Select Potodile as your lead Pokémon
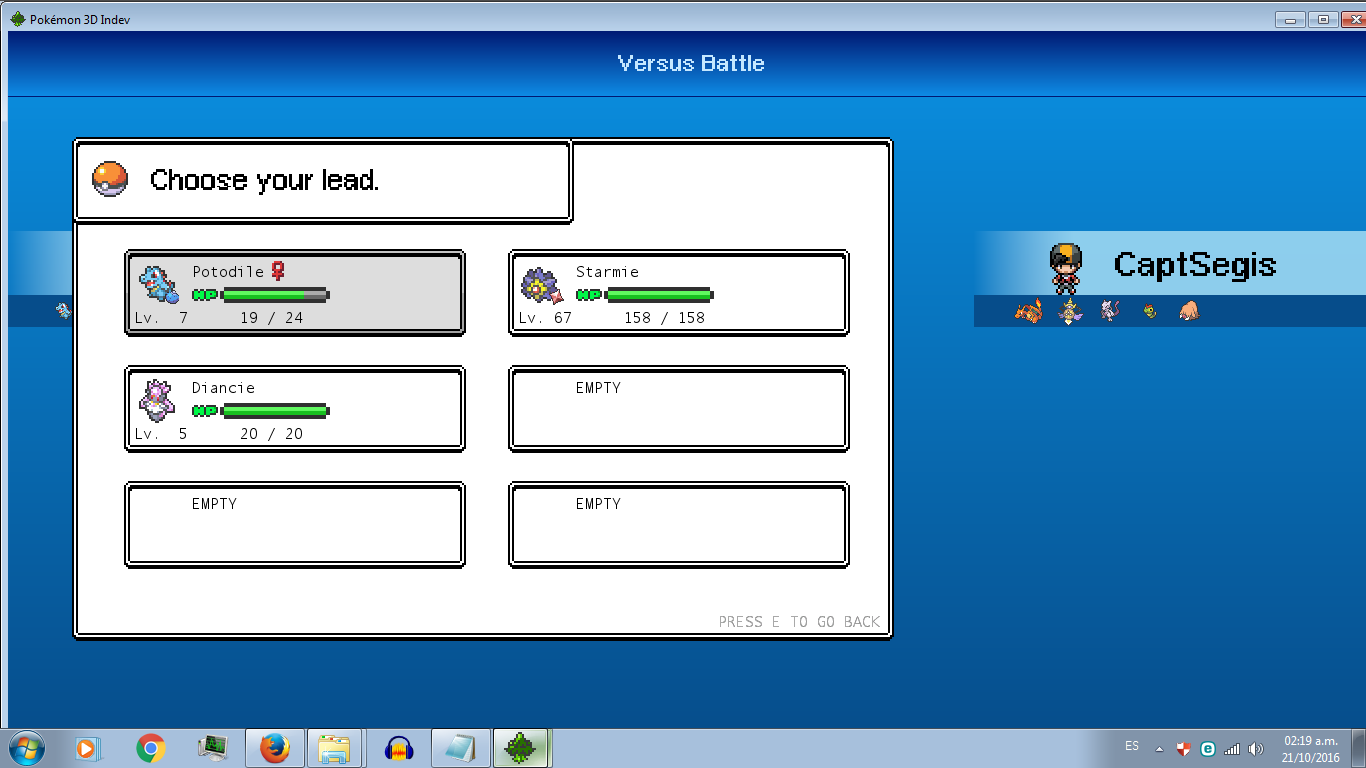Viewport: 1366px width, 768px height. 294,292
